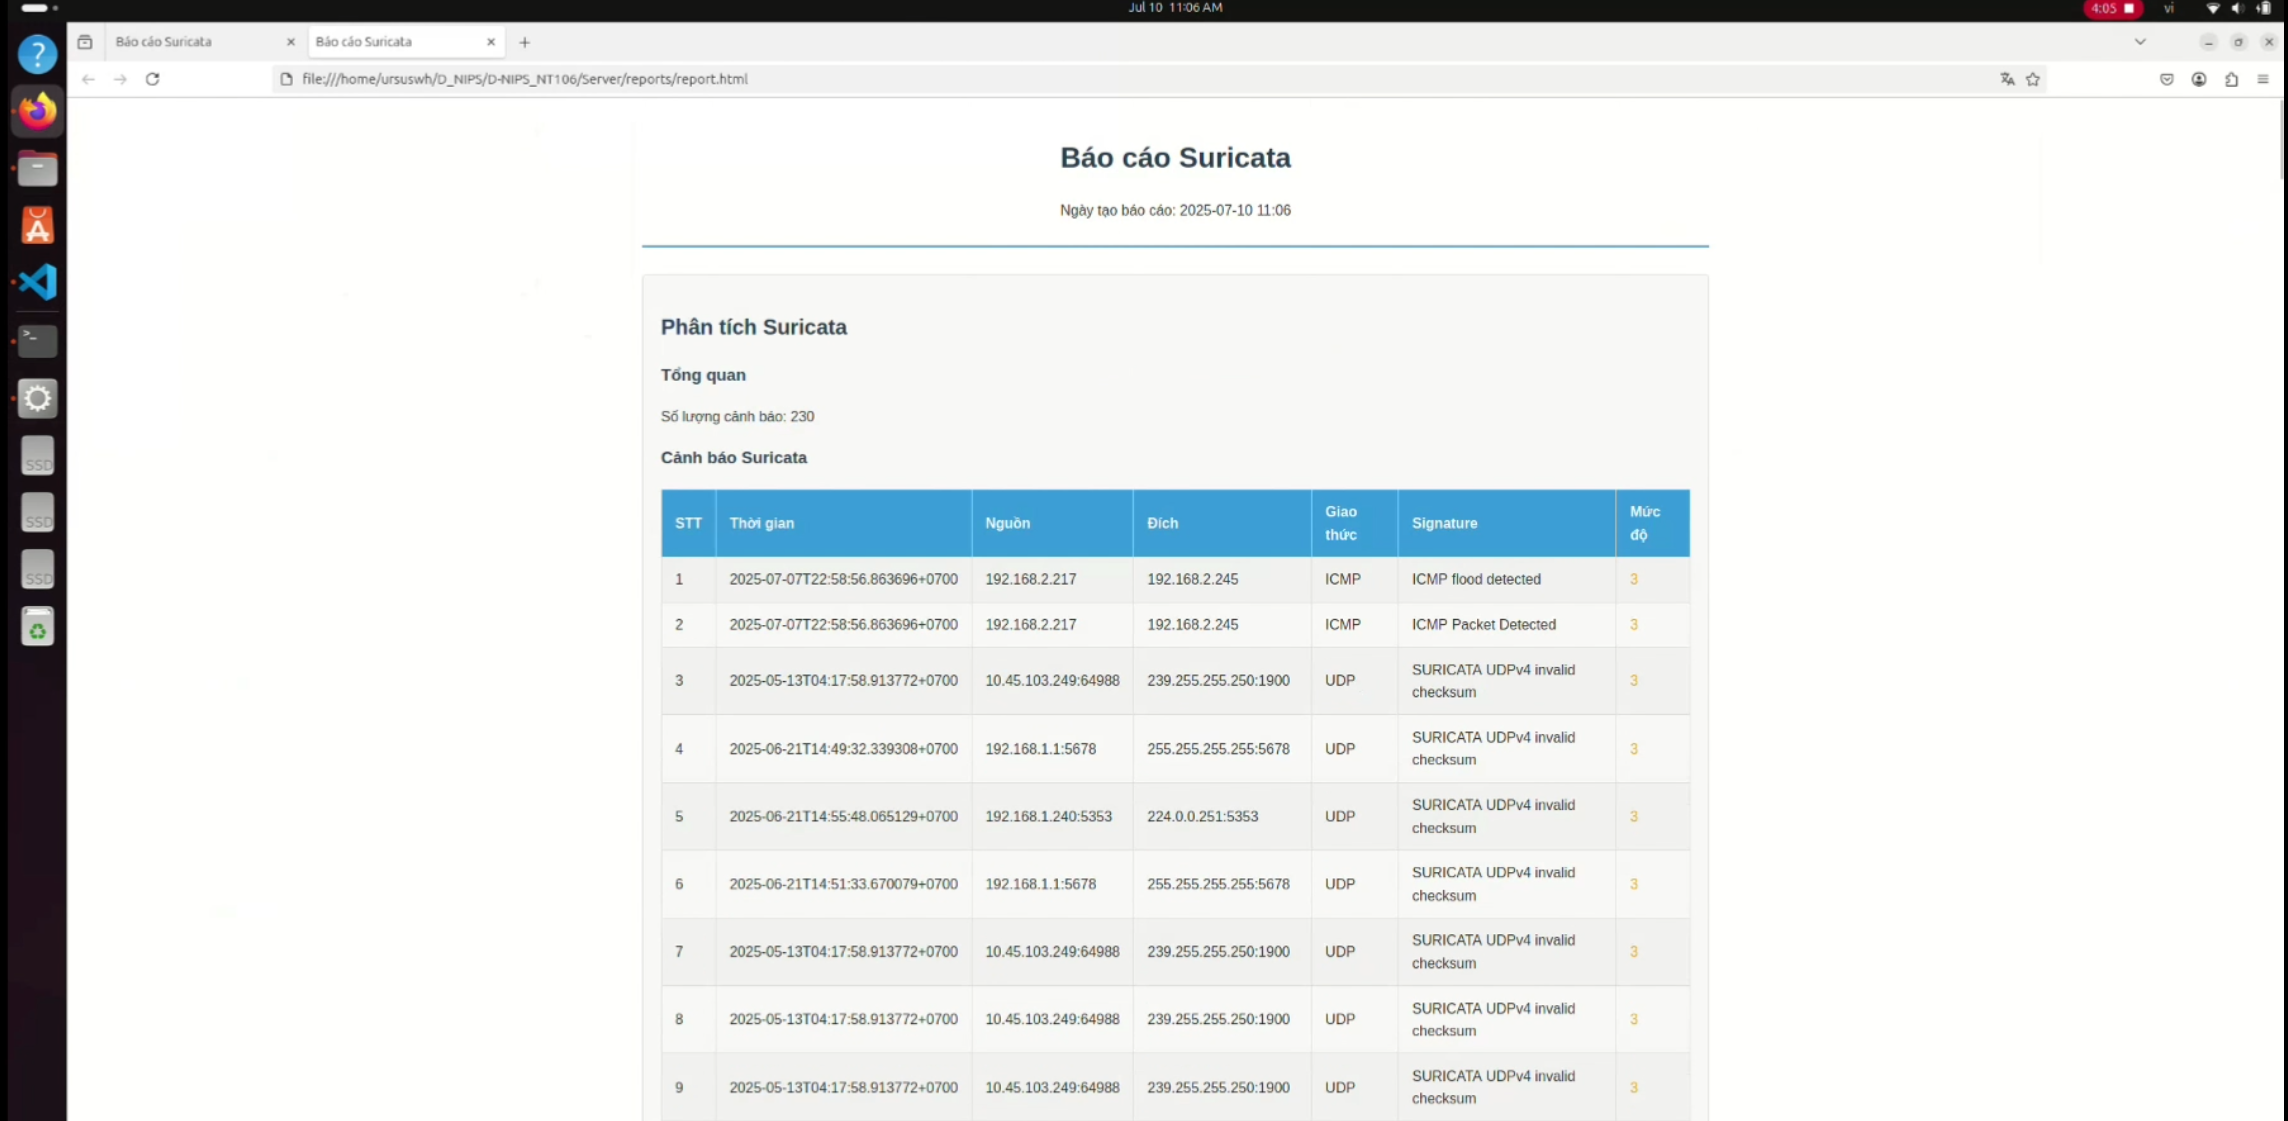This screenshot has height=1121, width=2288.
Task: Reload the report page
Action: click(153, 79)
